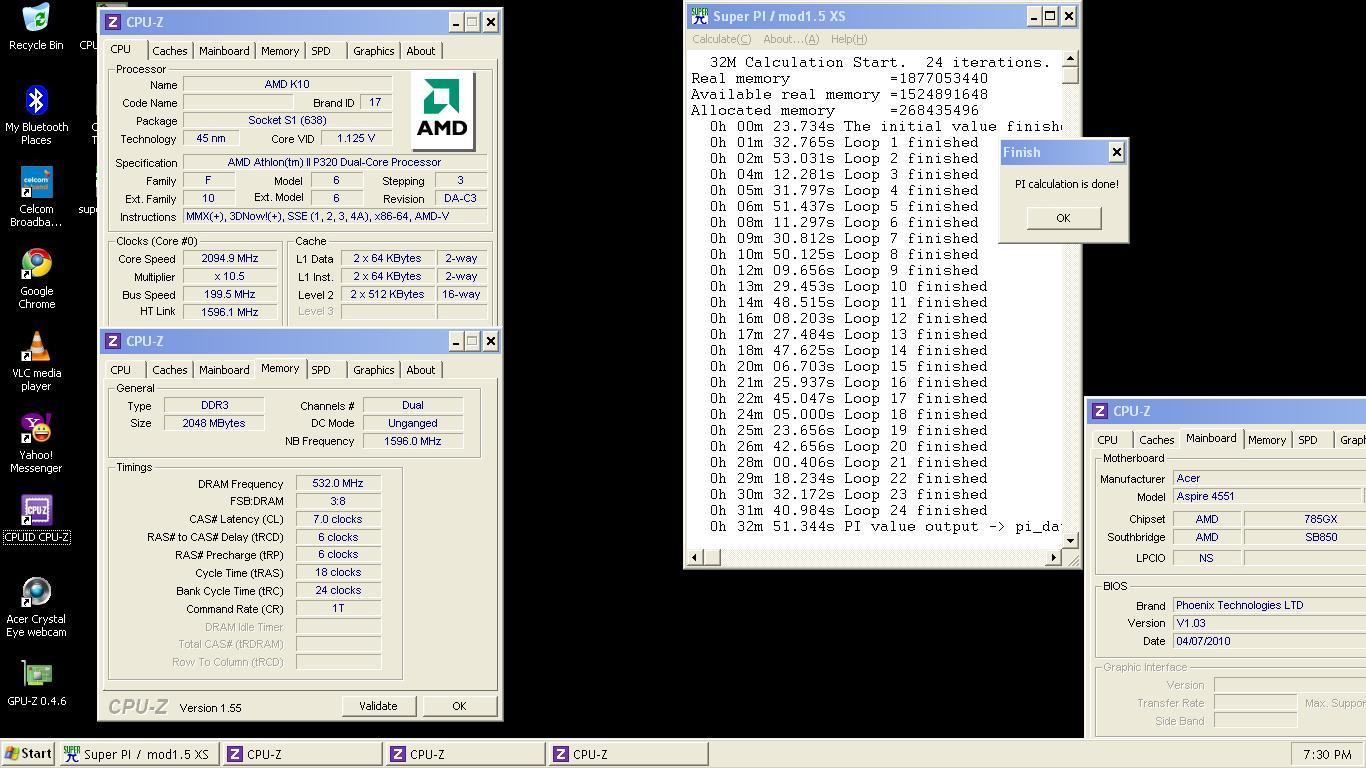Screen dimensions: 1366x768
Task: Open SPD tab in top CPU-Z window
Action: pyautogui.click(x=321, y=51)
